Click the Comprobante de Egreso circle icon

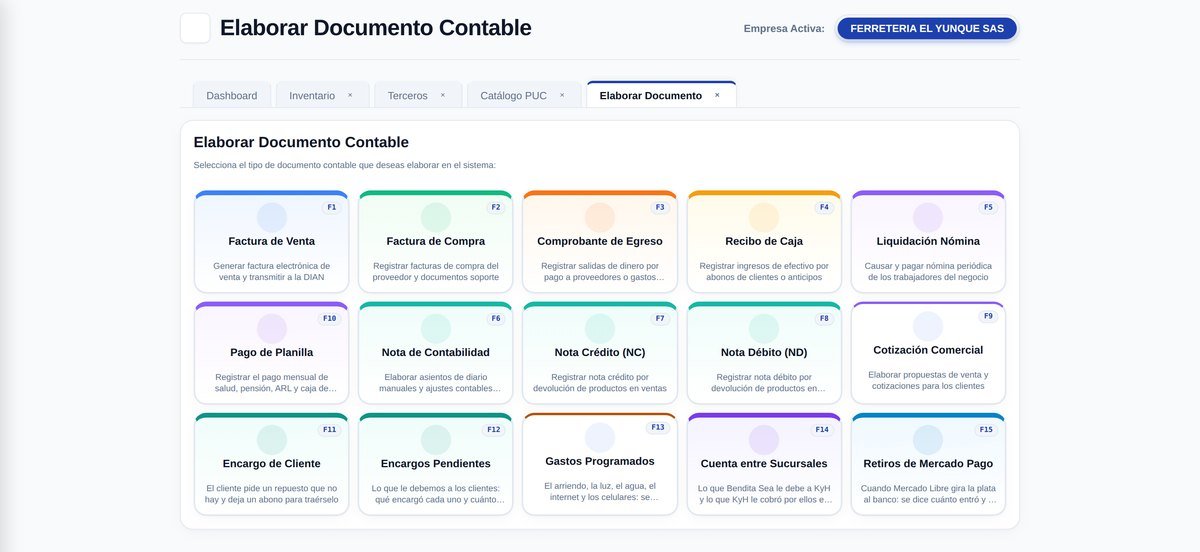tap(600, 217)
